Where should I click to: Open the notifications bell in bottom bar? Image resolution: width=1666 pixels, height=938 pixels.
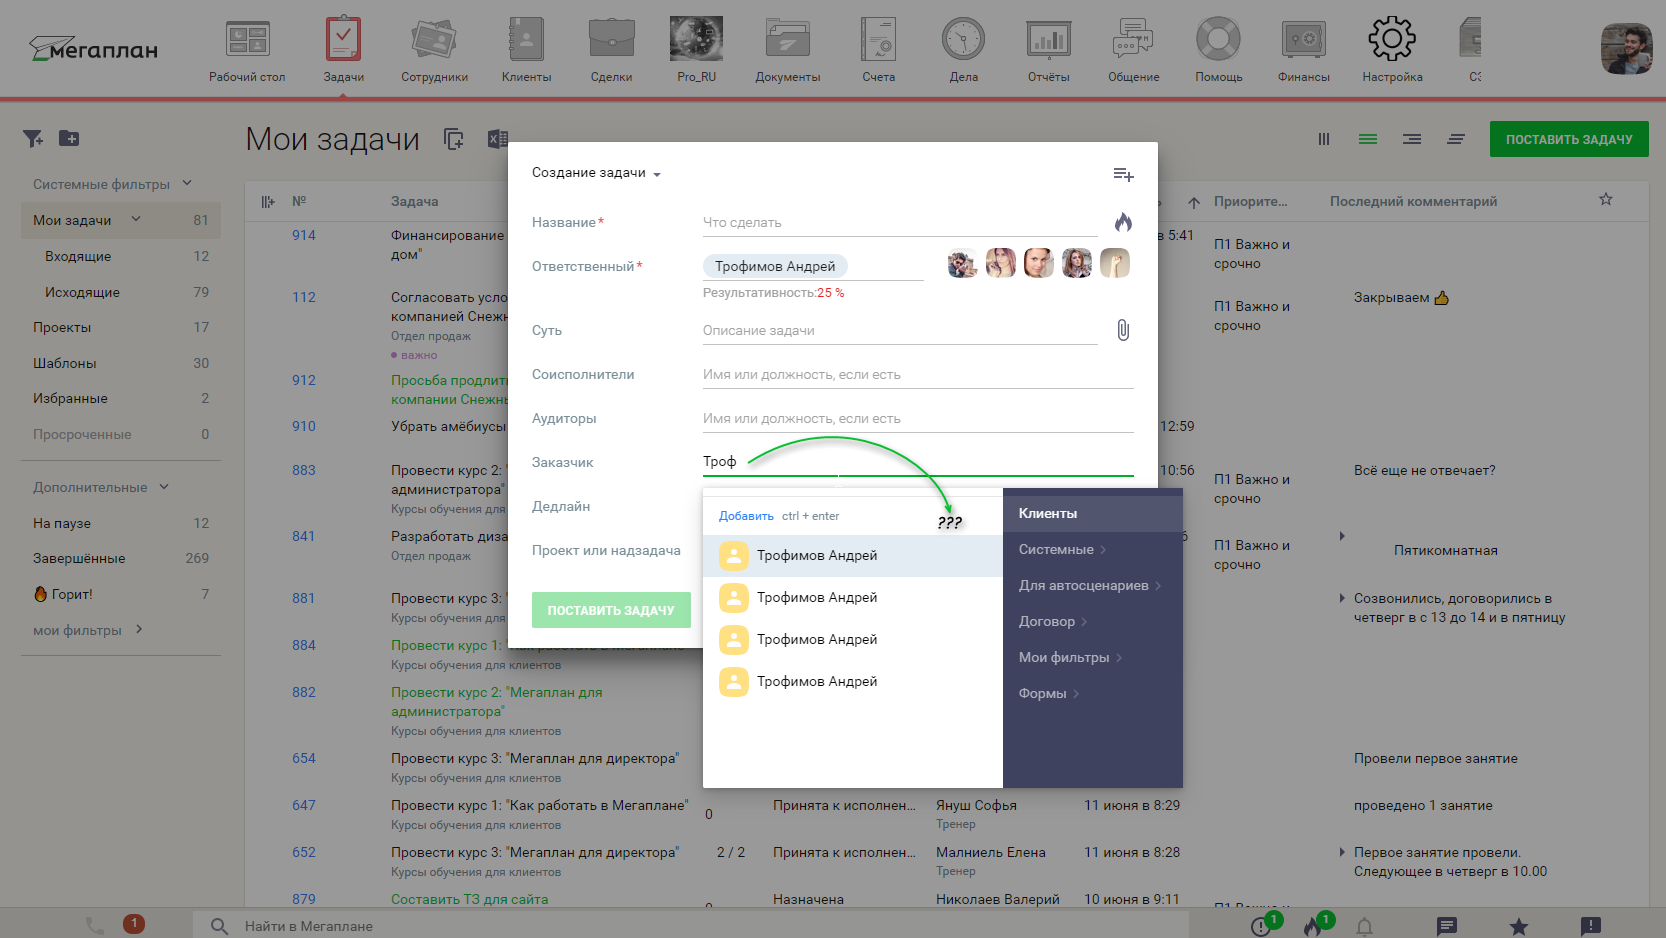[1364, 926]
